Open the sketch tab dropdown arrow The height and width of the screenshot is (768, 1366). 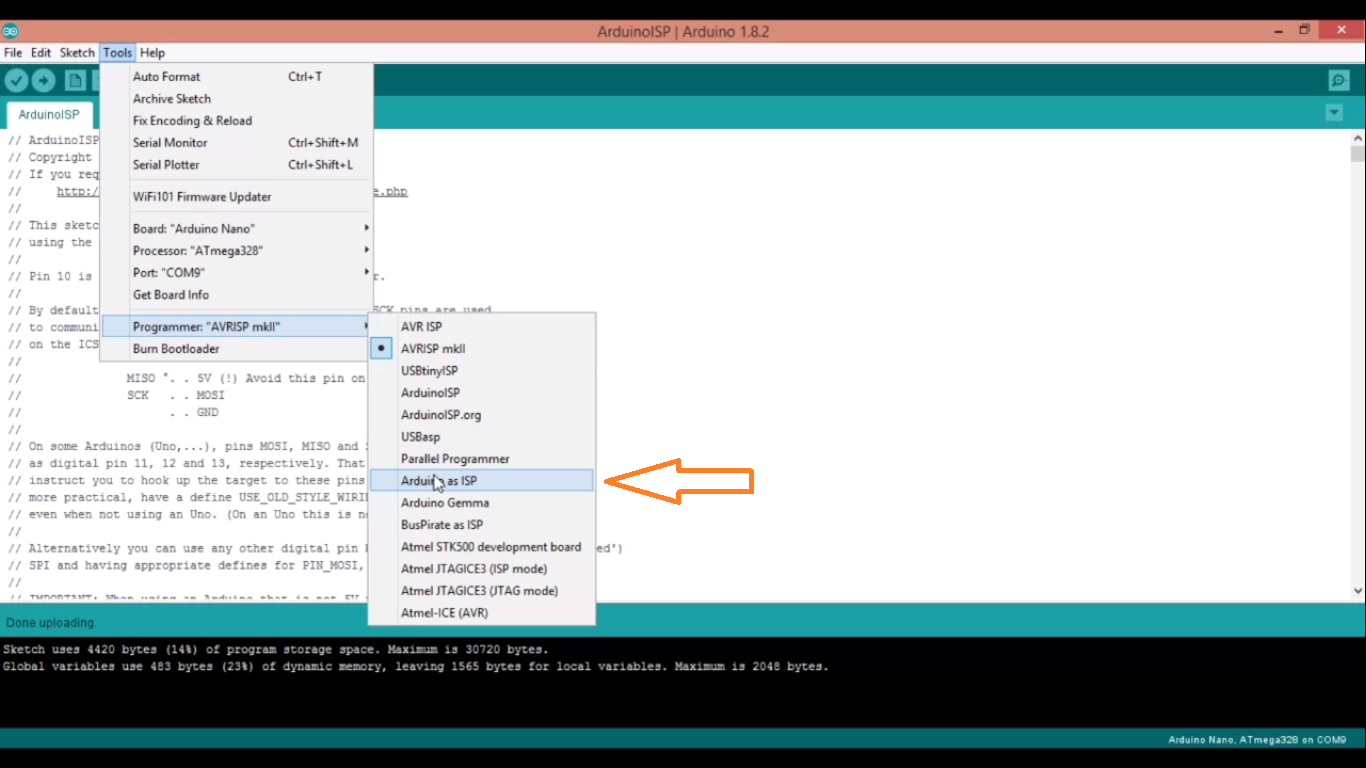[1334, 112]
